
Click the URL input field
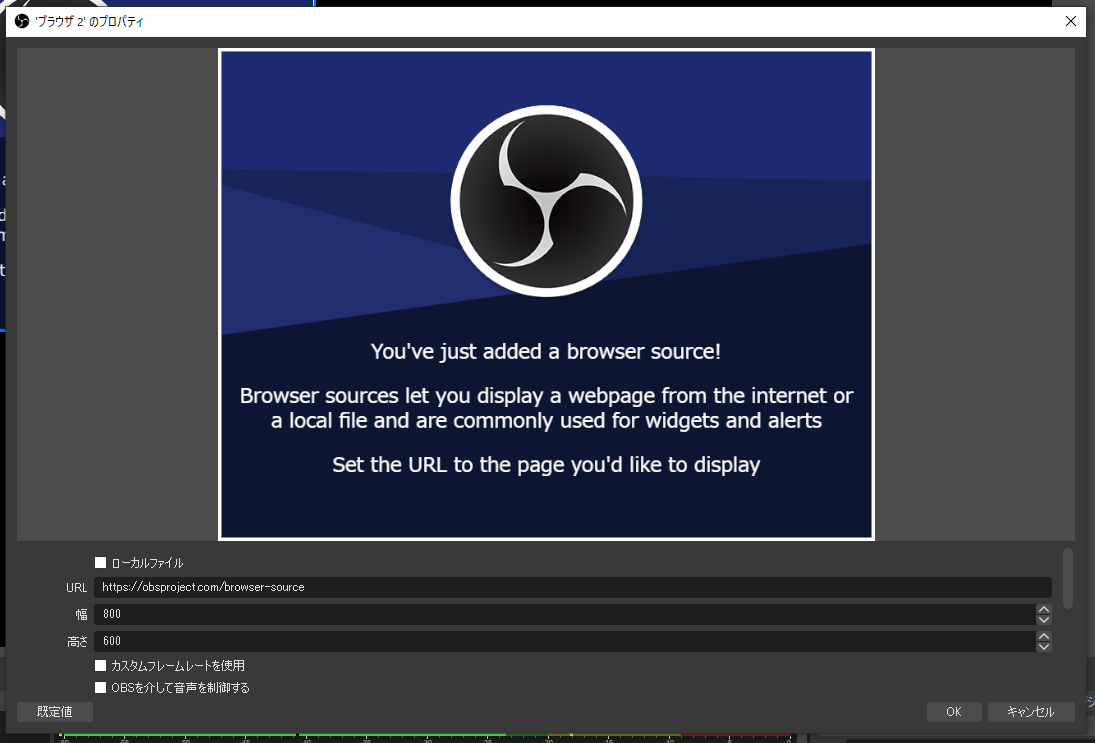573,587
